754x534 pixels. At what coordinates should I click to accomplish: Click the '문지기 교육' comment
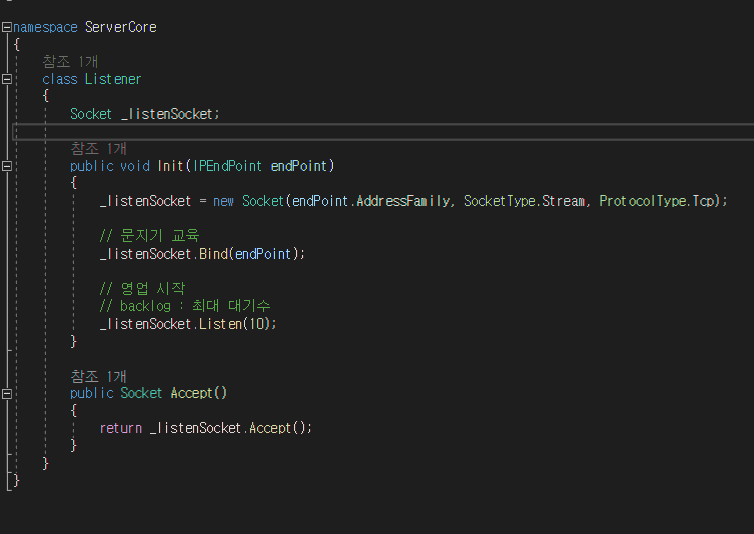[150, 236]
